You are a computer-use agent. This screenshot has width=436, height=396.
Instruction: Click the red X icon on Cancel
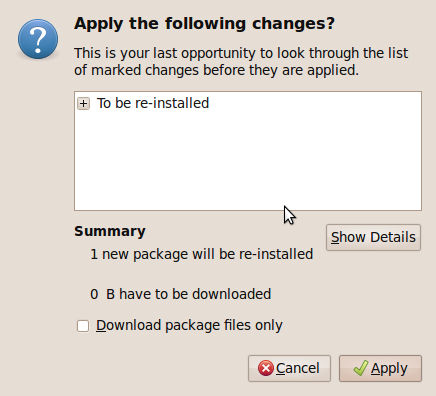click(x=266, y=368)
